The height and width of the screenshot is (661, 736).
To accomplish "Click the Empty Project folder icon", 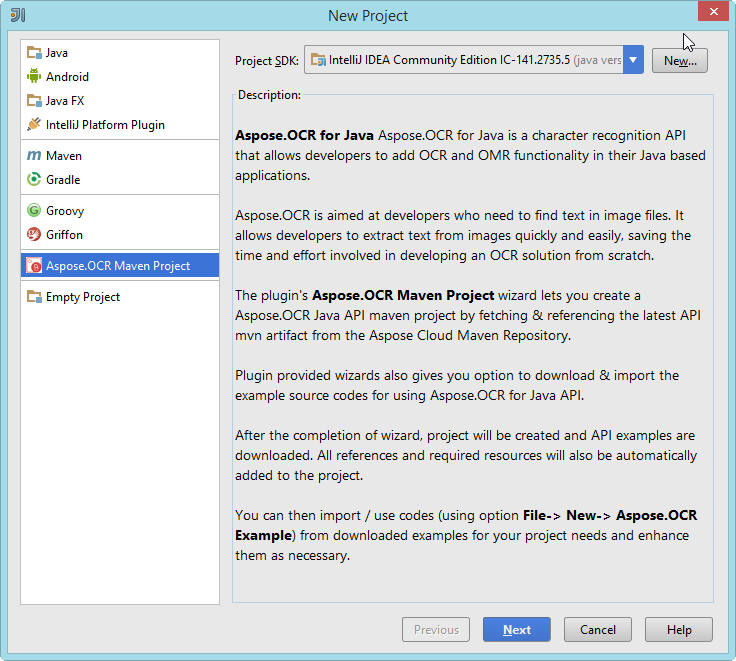I will pyautogui.click(x=34, y=297).
